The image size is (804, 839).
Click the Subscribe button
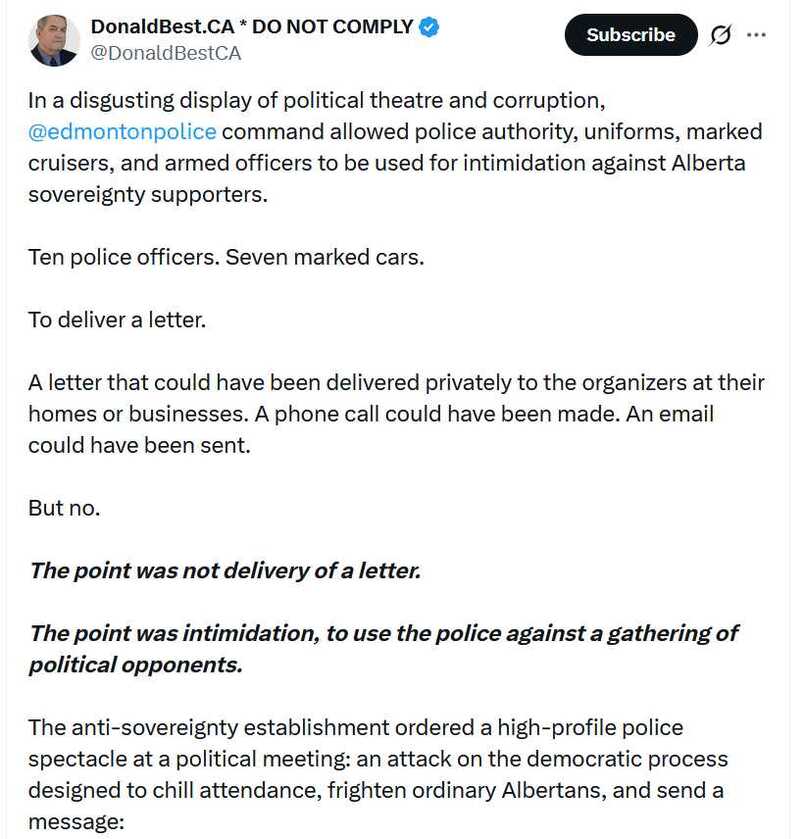point(631,35)
